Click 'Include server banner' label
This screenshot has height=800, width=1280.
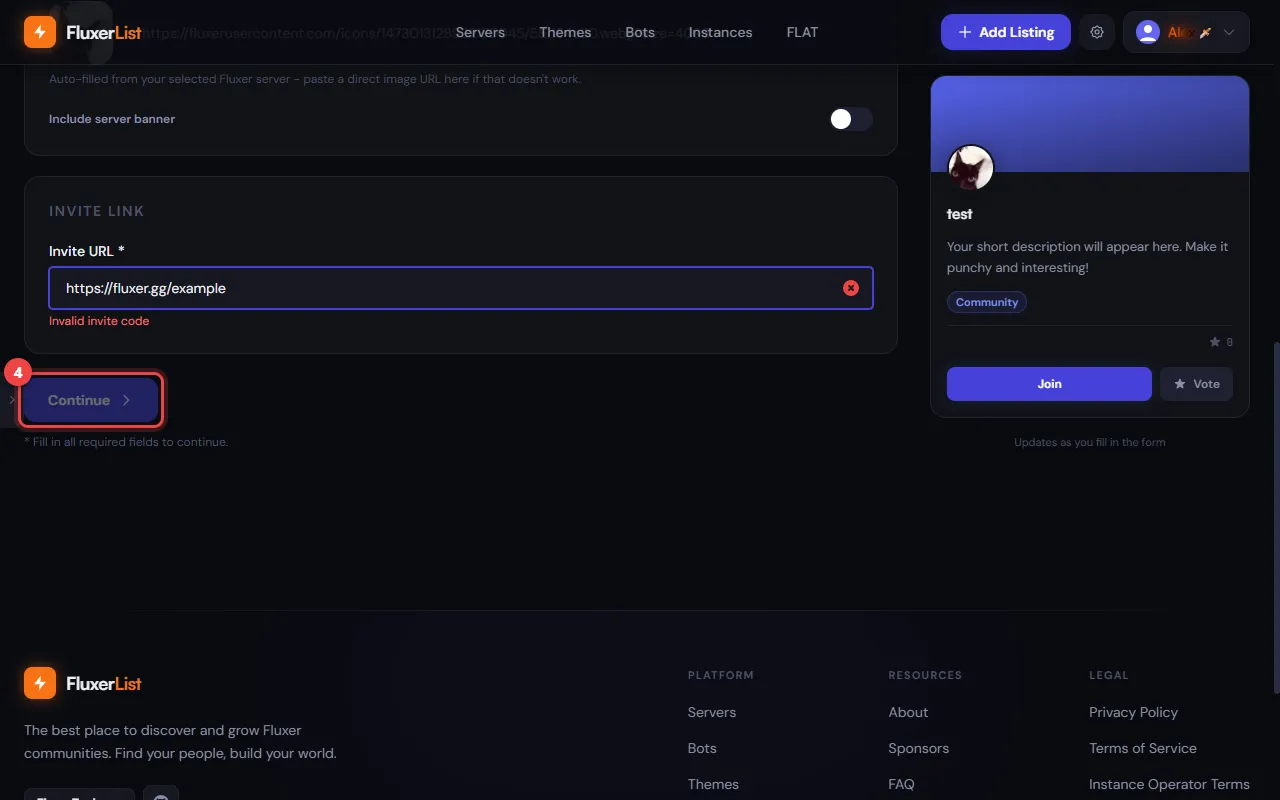[112, 119]
